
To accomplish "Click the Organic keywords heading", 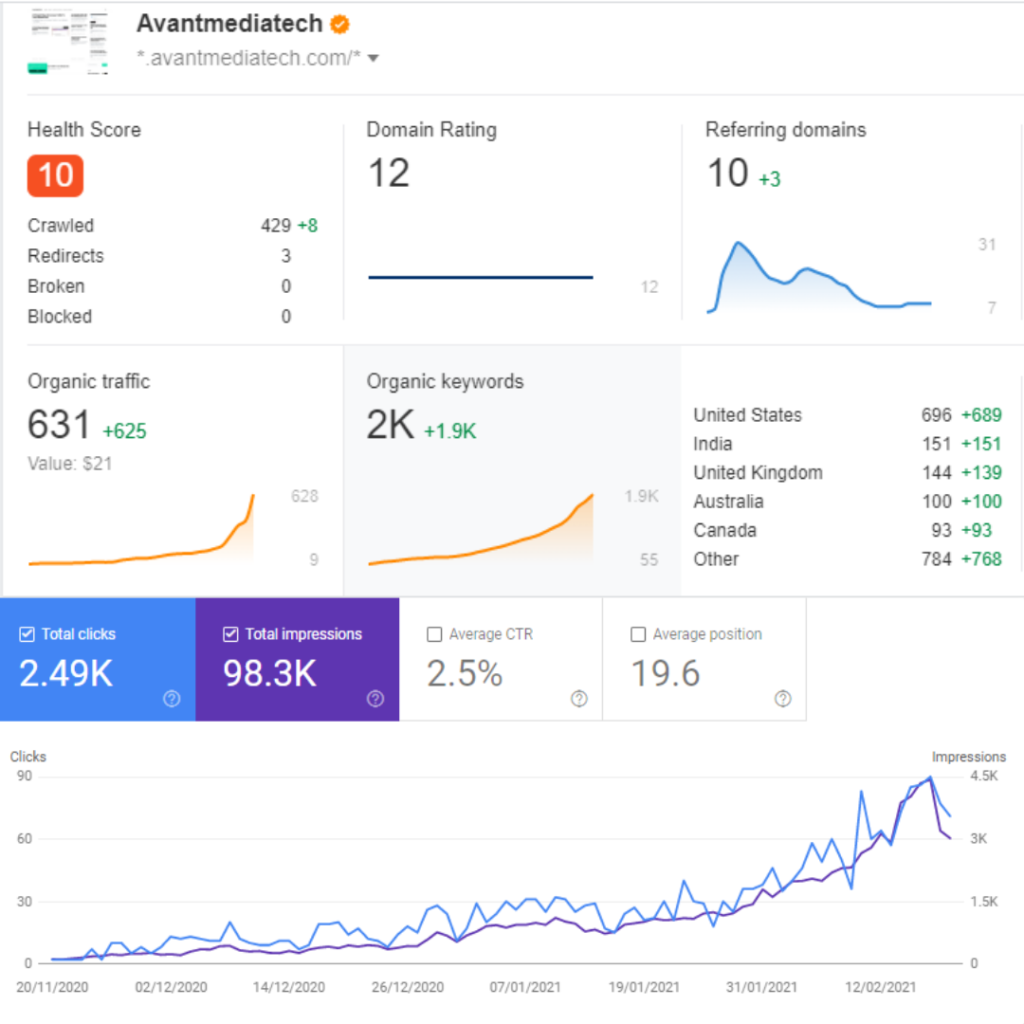I will pyautogui.click(x=445, y=381).
